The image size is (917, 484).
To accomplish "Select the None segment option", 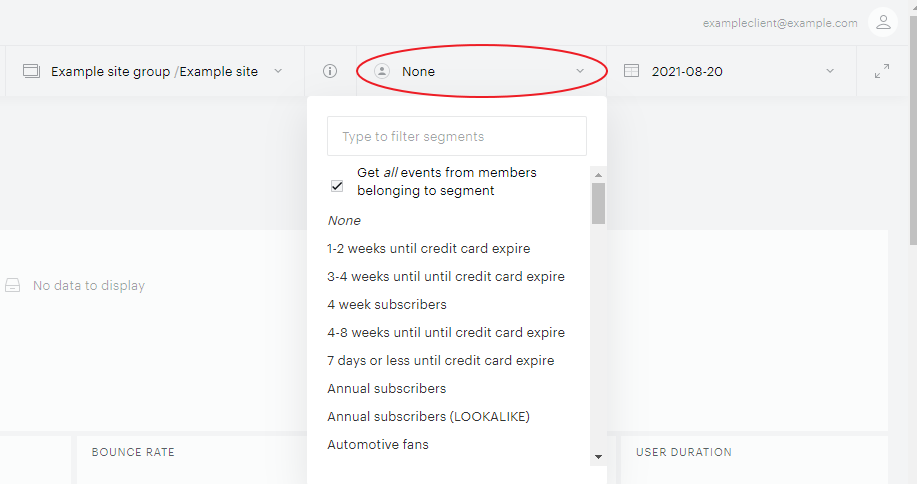I will [344, 220].
